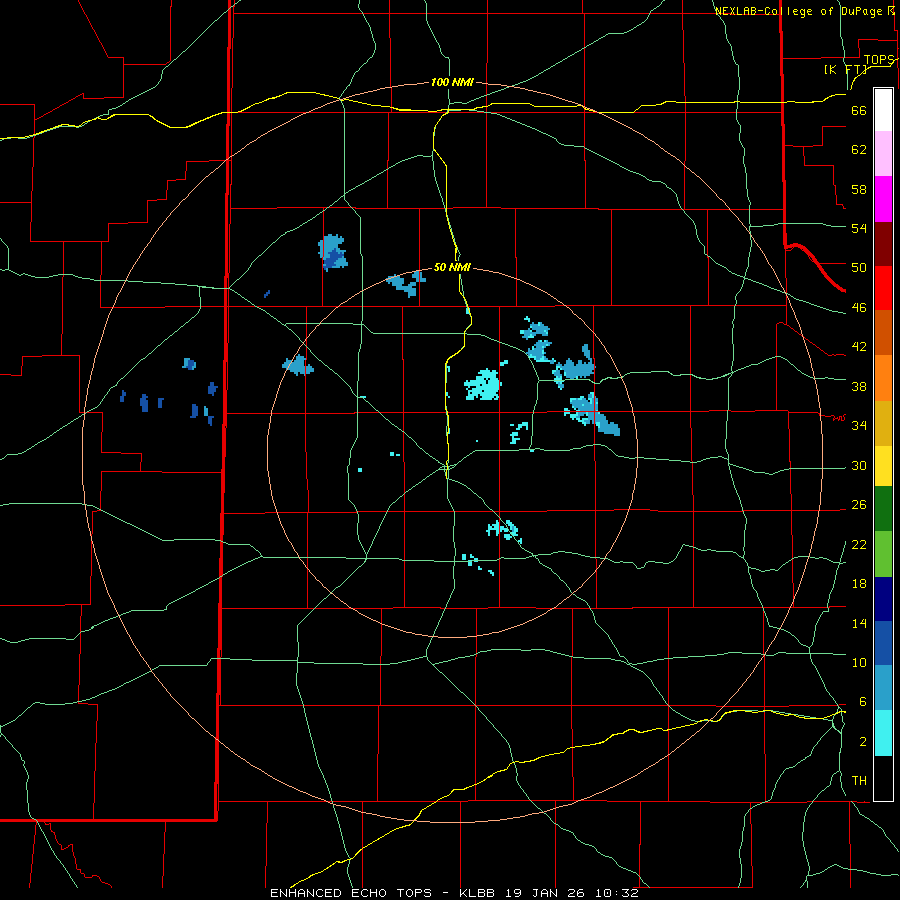
Task: Click the 50 NMI range ring label
Action: coord(452,267)
